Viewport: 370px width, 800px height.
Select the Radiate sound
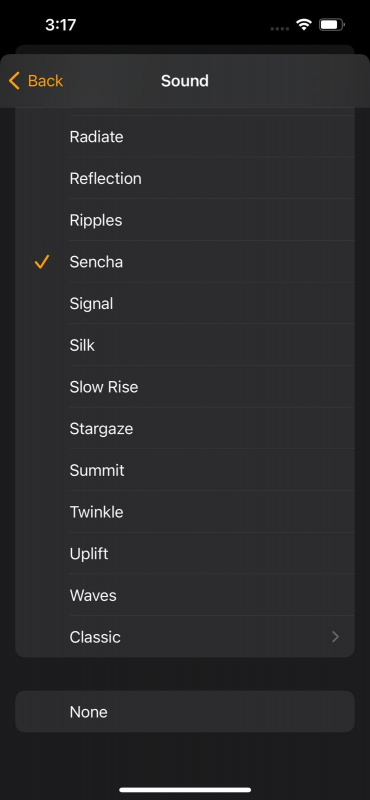coord(185,137)
